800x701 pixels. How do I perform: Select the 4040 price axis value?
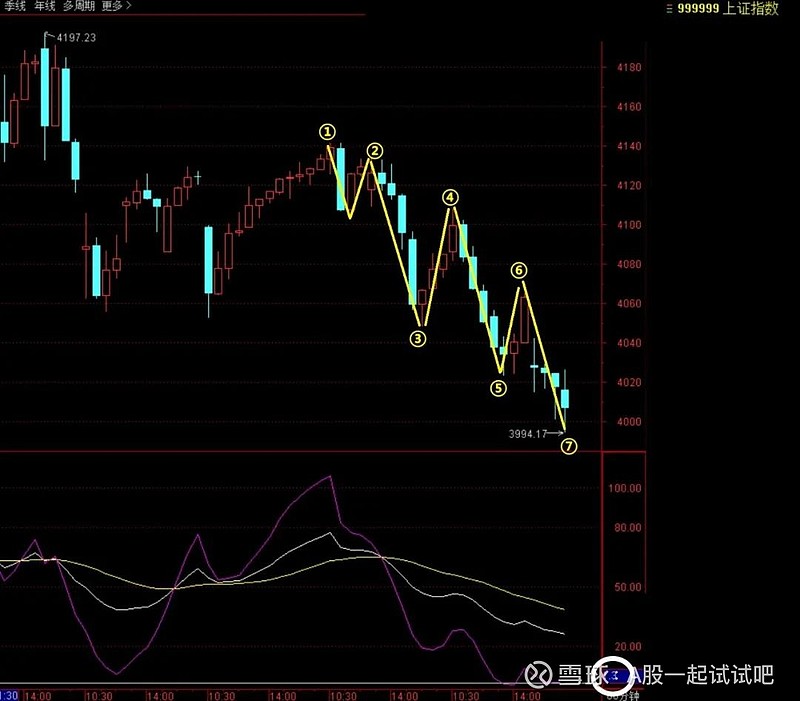click(629, 343)
